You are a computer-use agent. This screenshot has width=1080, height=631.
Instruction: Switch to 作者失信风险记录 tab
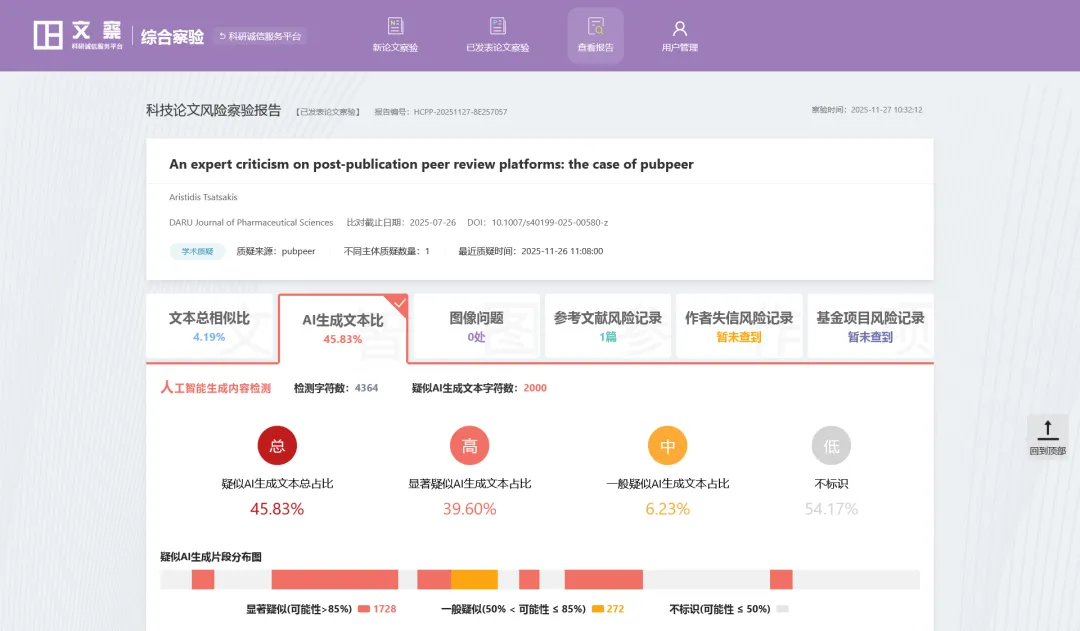pyautogui.click(x=739, y=327)
